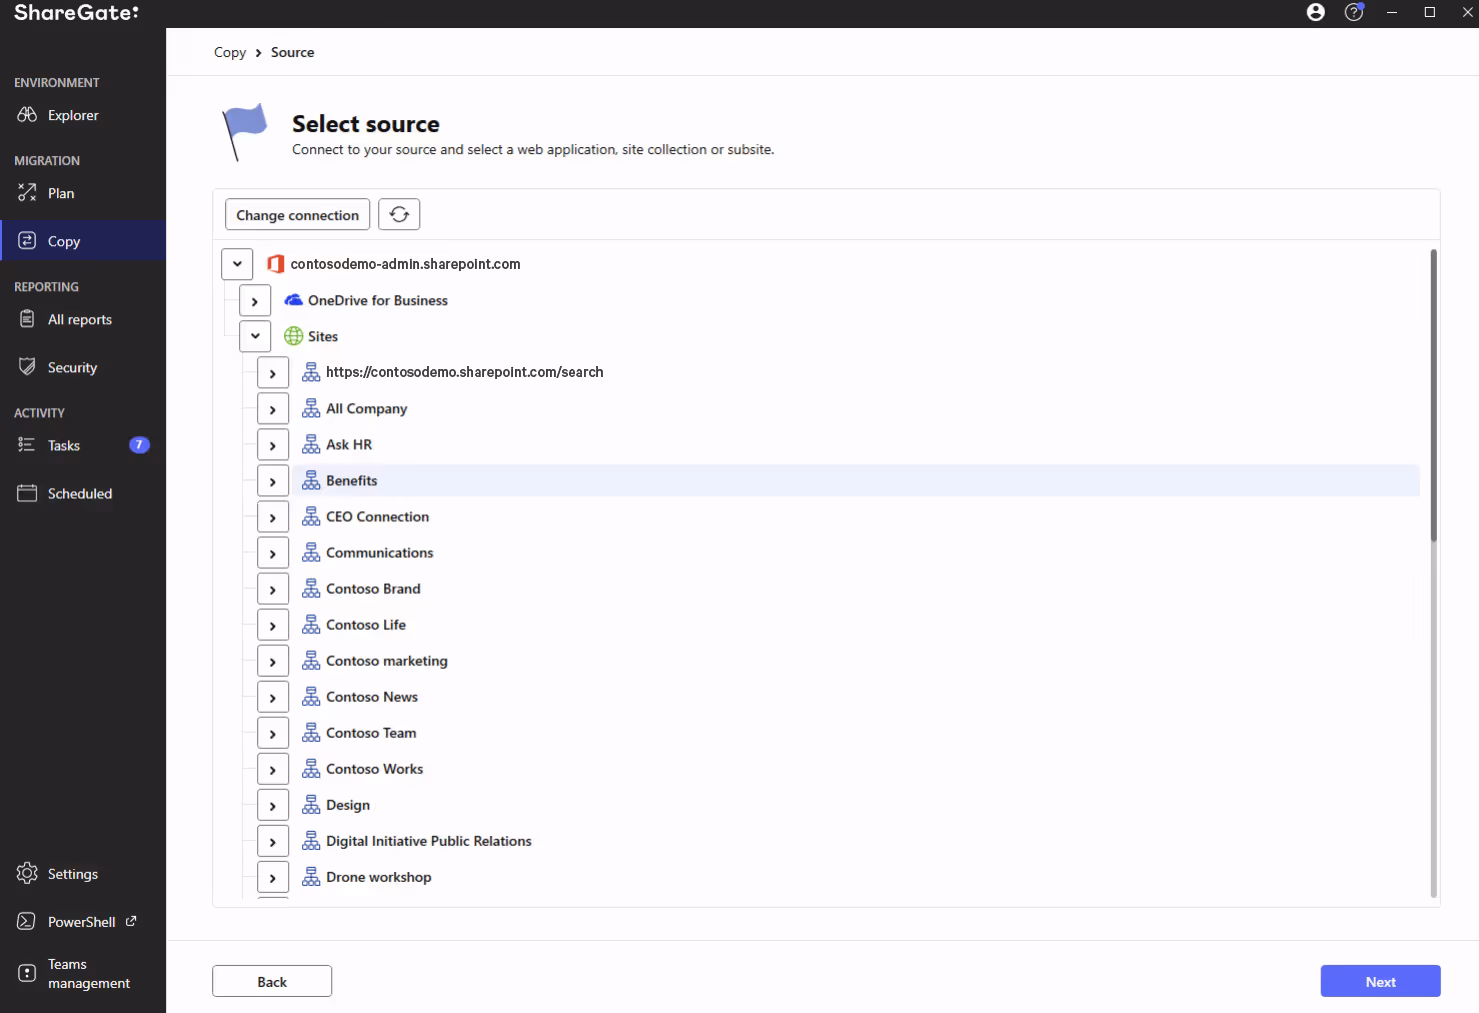
Task: Click the Source breadcrumb
Action: [292, 52]
